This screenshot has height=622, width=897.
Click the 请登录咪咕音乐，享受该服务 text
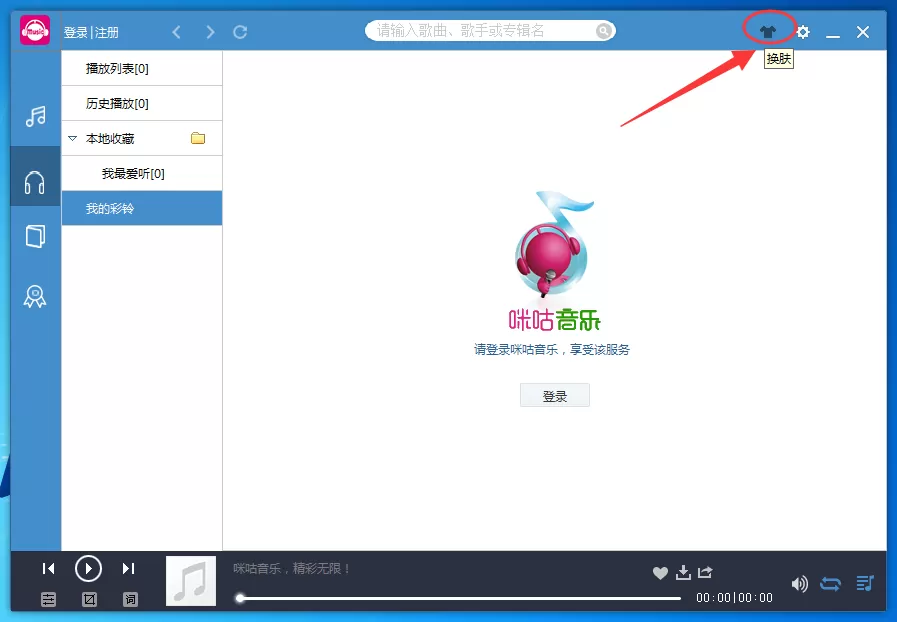(551, 350)
